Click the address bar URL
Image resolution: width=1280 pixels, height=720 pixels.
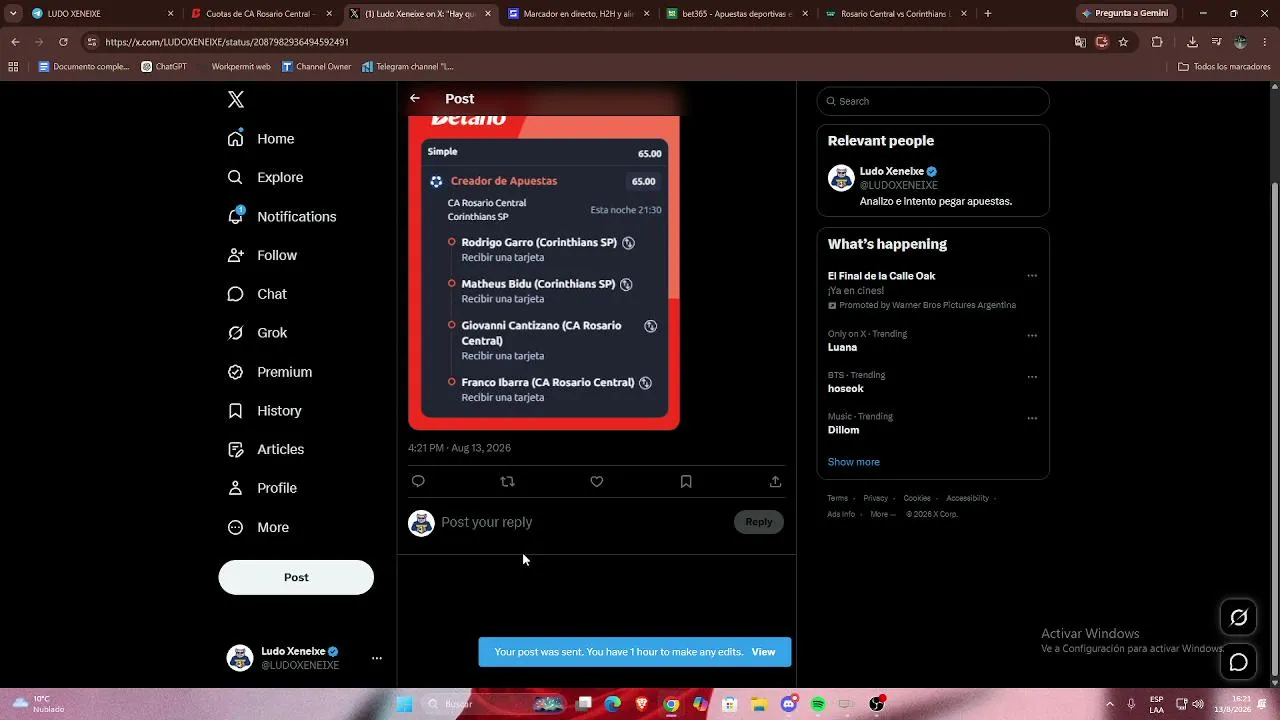point(227,42)
